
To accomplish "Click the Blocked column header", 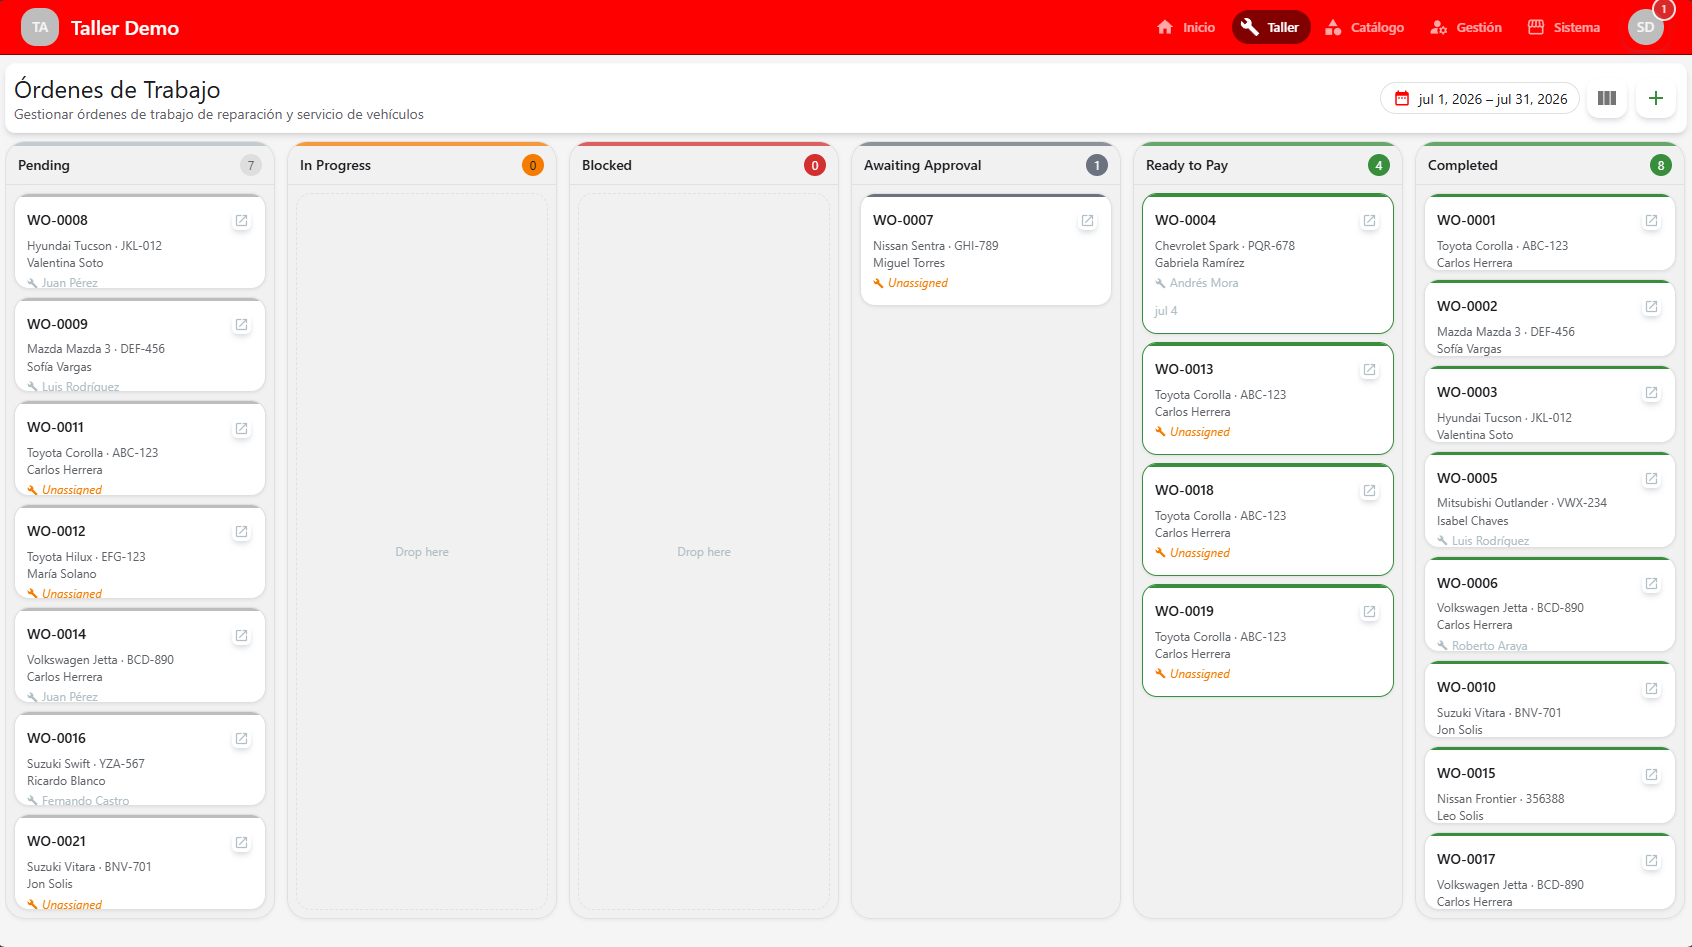I will tap(704, 165).
